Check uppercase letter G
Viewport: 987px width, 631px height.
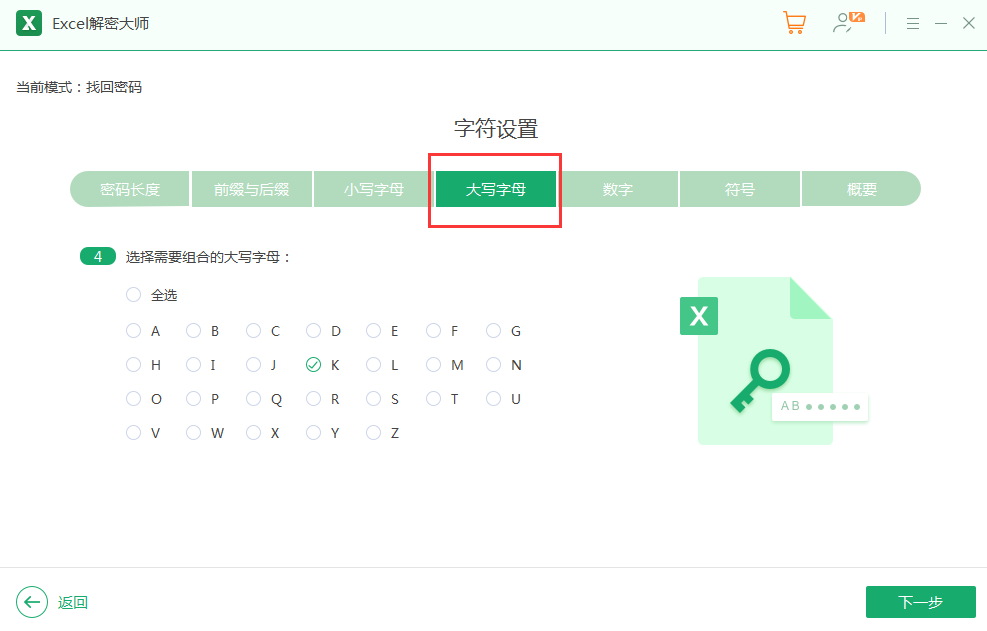click(x=494, y=331)
